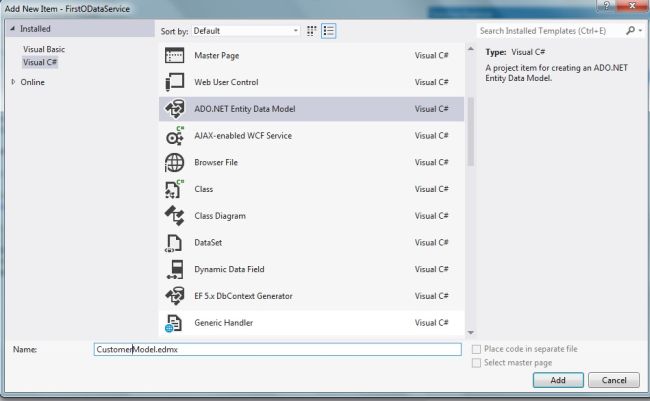Image resolution: width=650 pixels, height=401 pixels.
Task: Select EF 5.x DbContext Generator text
Action: (243, 296)
